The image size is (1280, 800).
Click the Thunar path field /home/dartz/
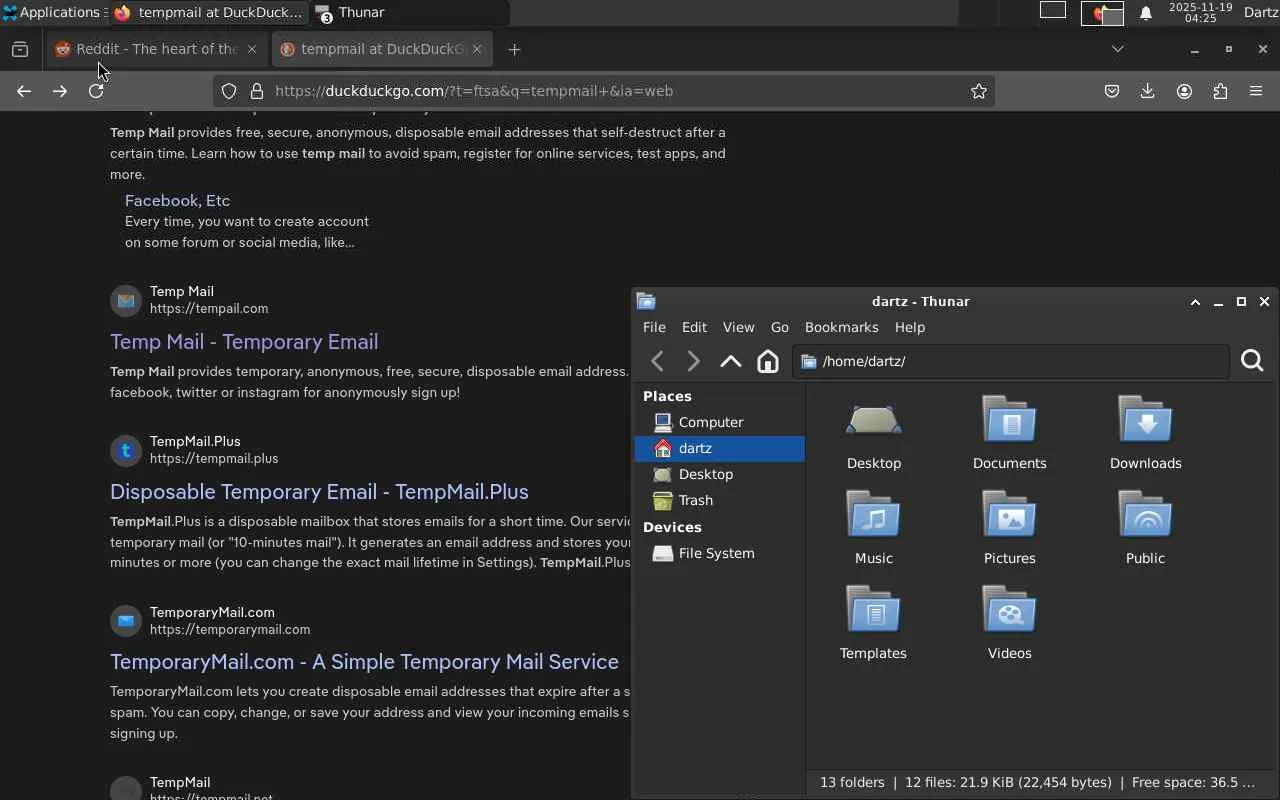(1011, 361)
